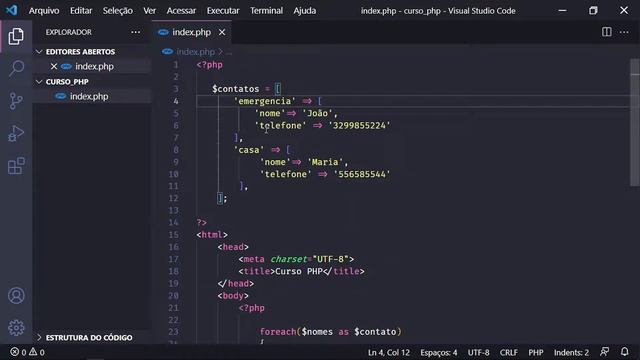Click the 'emergencia' key on line 4

pyautogui.click(x=264, y=101)
